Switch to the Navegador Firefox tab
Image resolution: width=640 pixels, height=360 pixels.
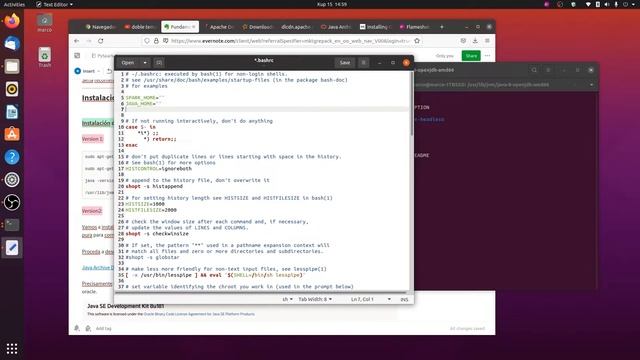pyautogui.click(x=100, y=27)
